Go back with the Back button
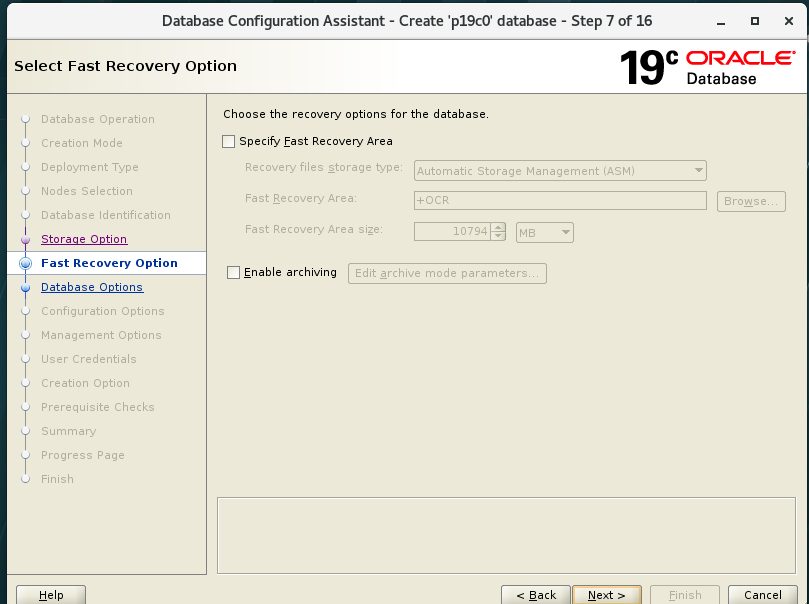809x604 pixels. [x=536, y=595]
